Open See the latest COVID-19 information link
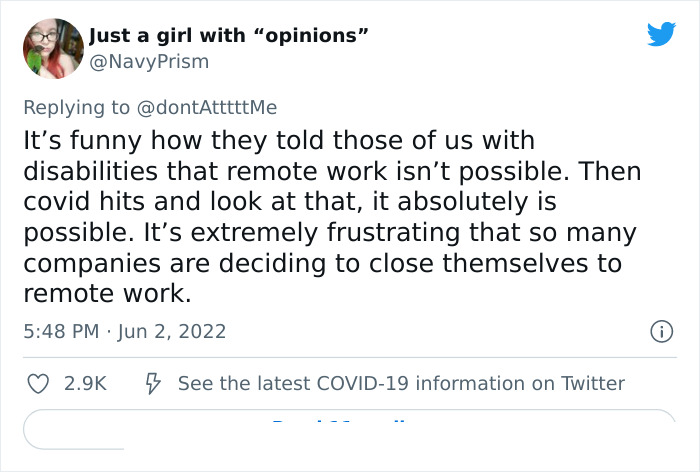The width and height of the screenshot is (700, 472). point(401,383)
